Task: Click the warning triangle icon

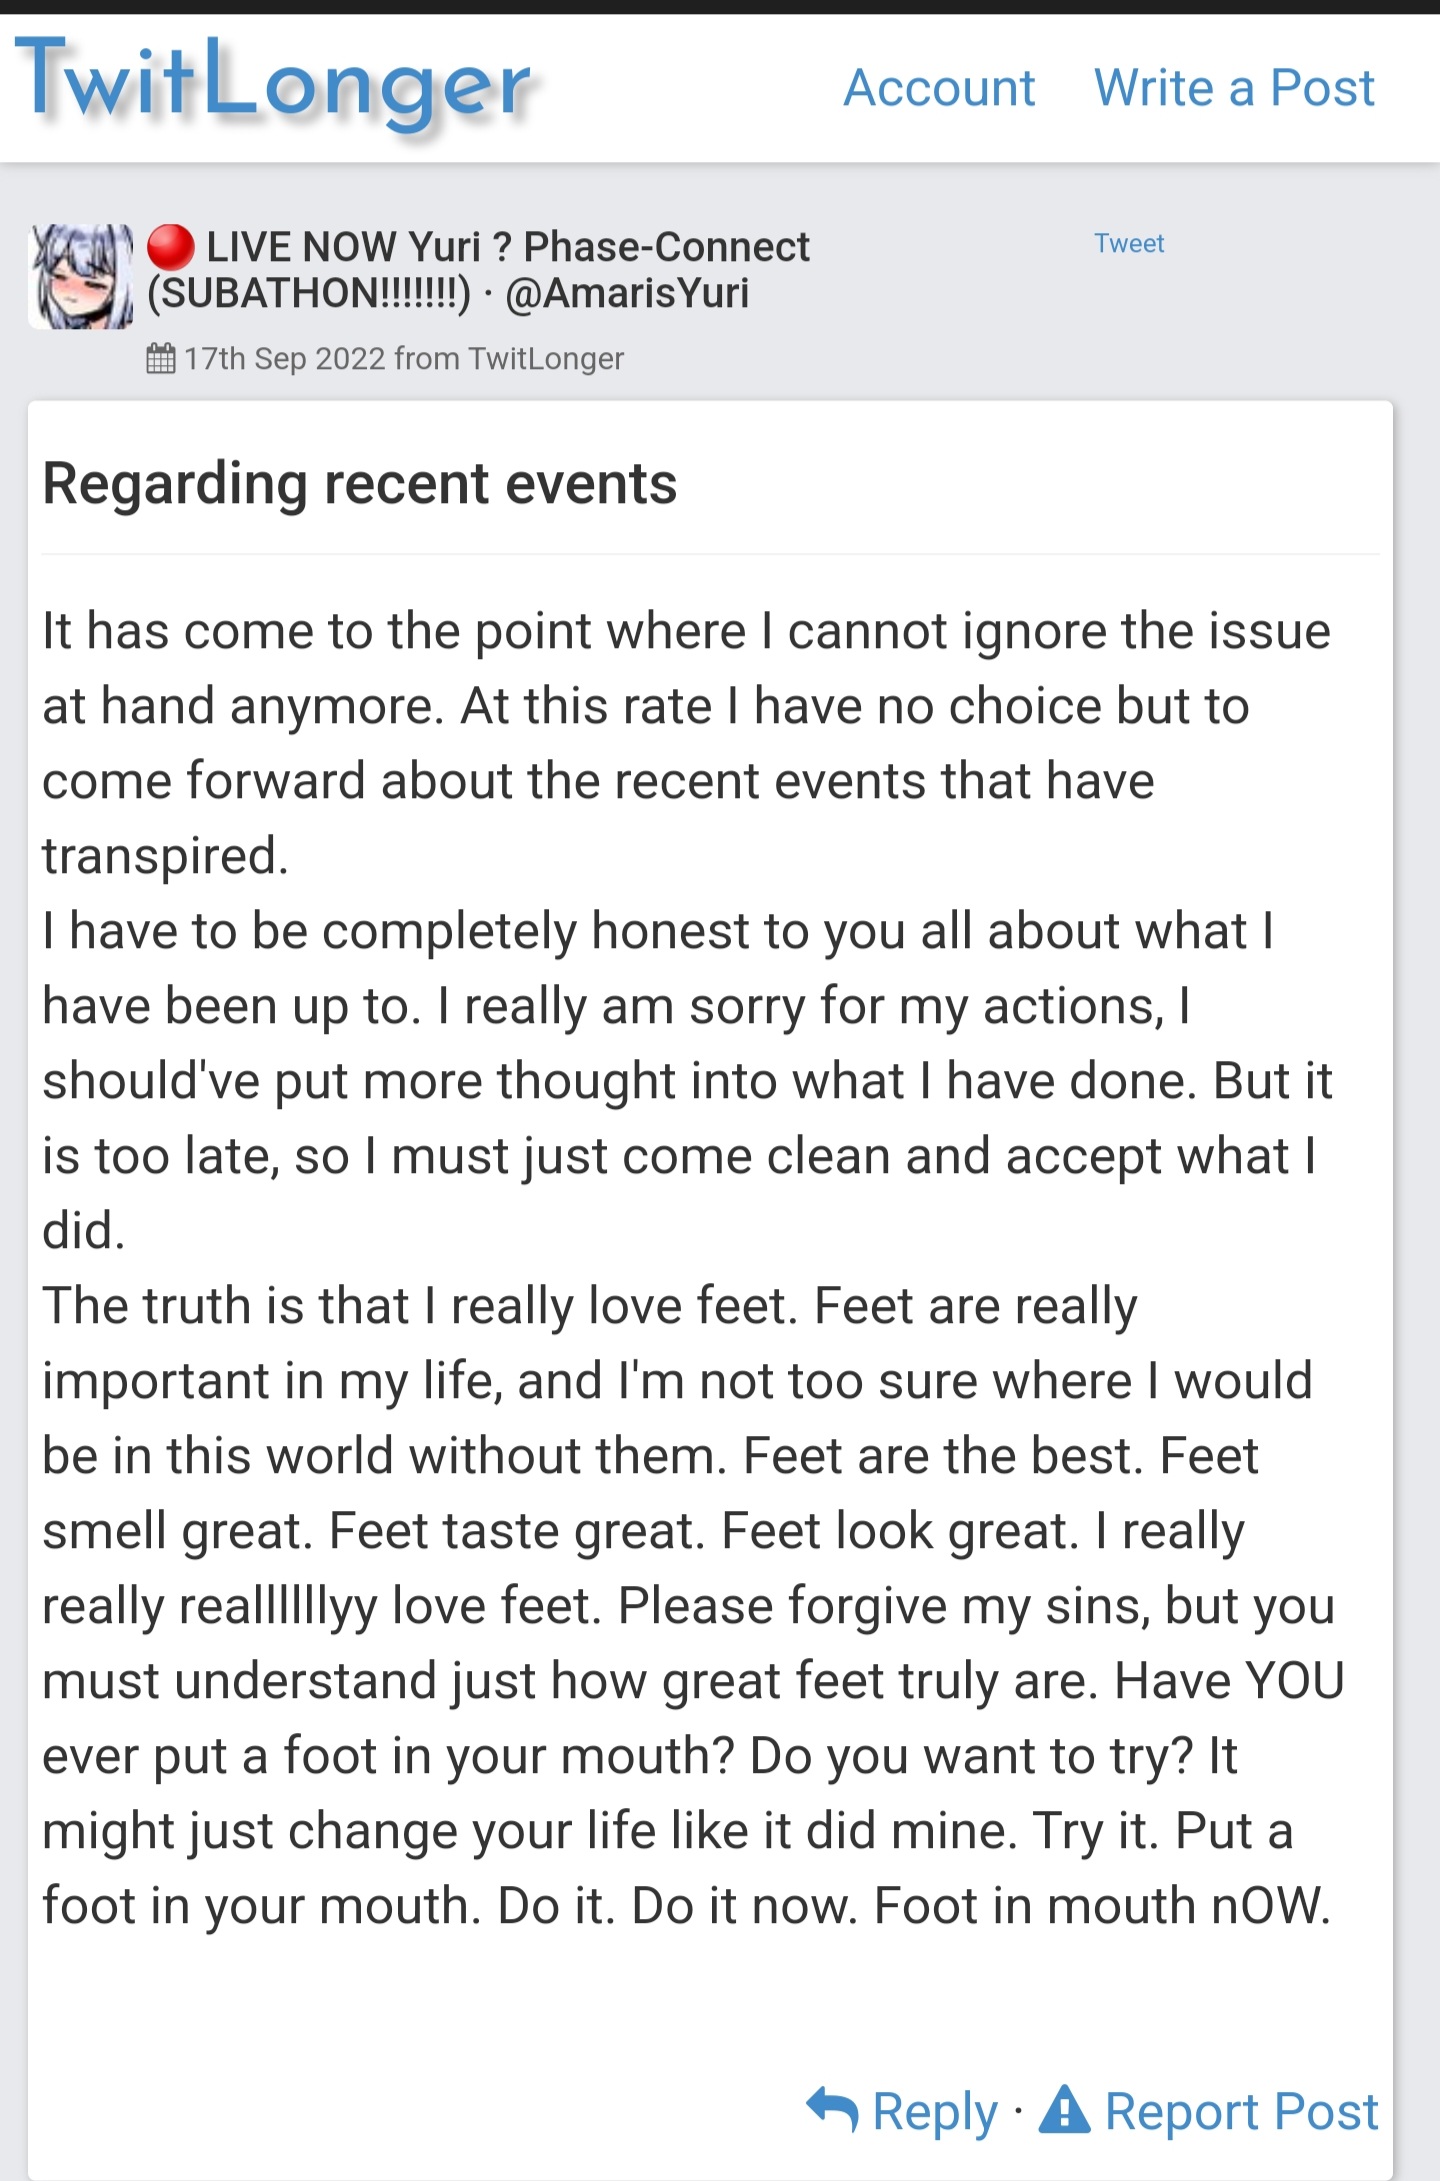Action: (1065, 2109)
